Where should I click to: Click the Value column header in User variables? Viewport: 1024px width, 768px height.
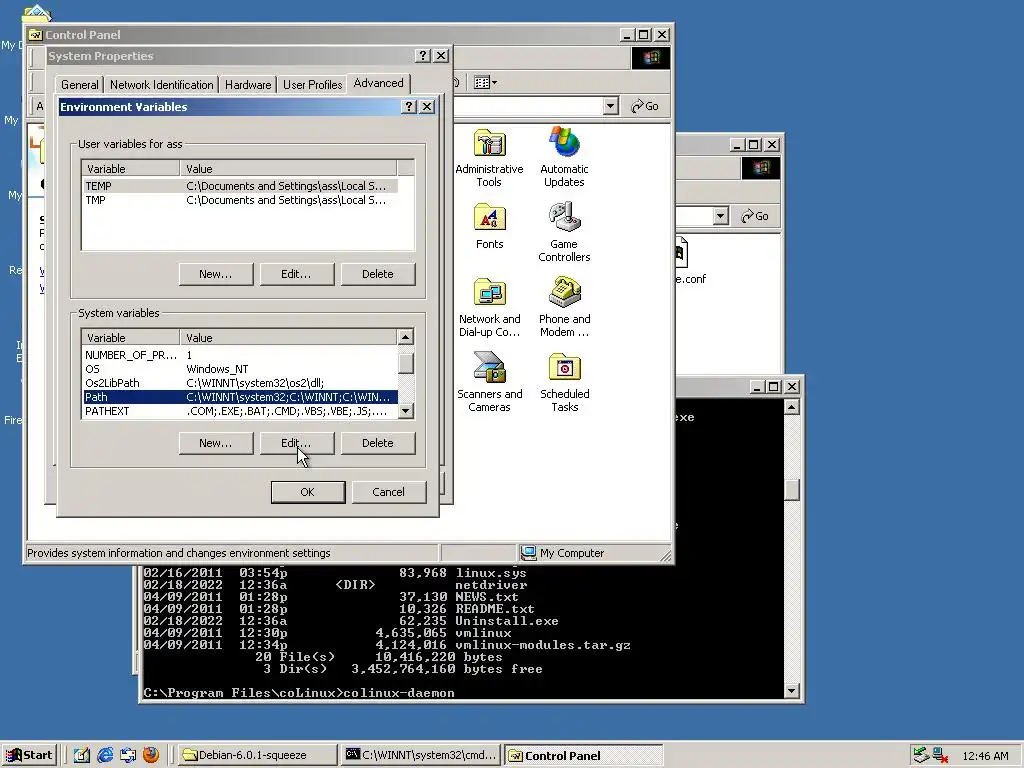(x=289, y=168)
